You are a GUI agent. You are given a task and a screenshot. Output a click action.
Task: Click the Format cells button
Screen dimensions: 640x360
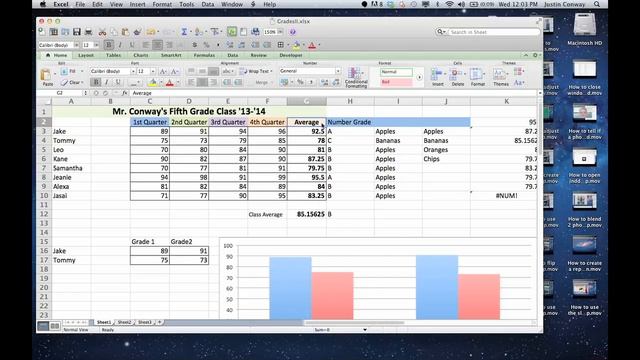[477, 77]
